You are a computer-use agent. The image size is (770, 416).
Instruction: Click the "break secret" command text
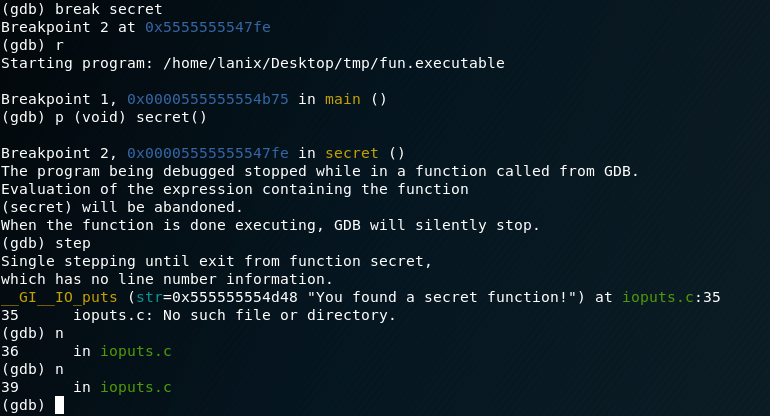(109, 9)
